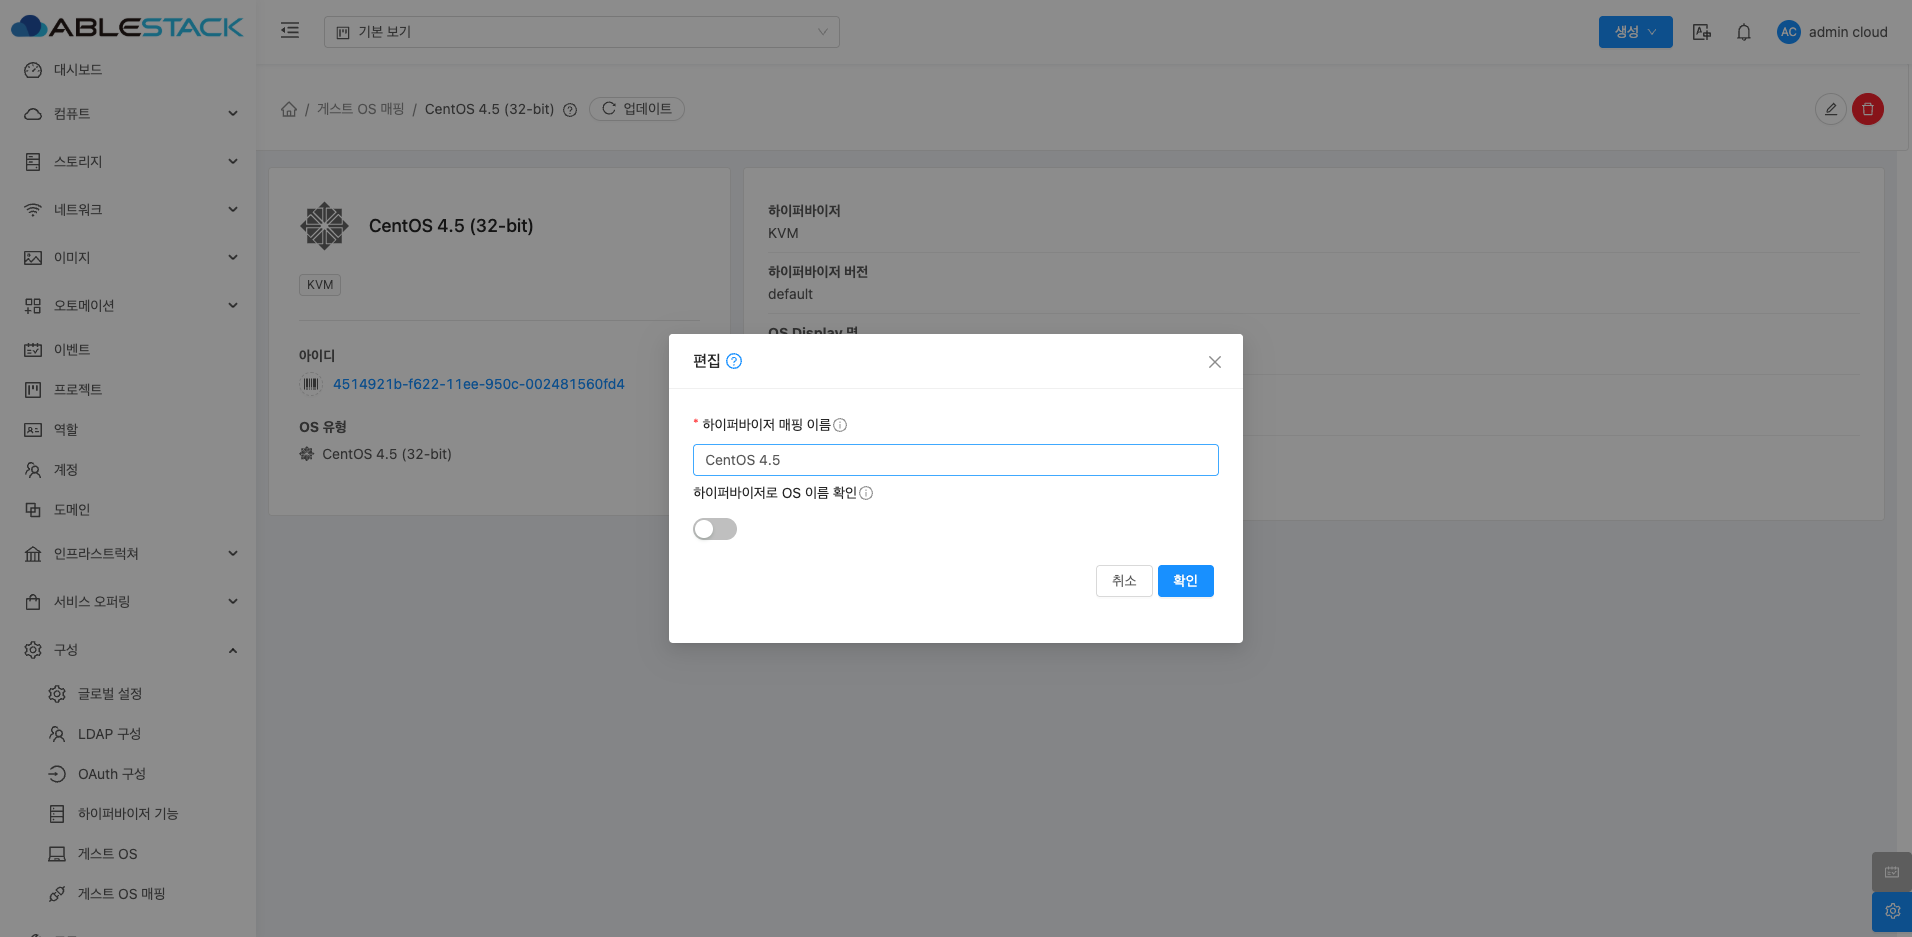Image resolution: width=1912 pixels, height=937 pixels.
Task: Go to 대시보드 in sidebar
Action: click(77, 70)
